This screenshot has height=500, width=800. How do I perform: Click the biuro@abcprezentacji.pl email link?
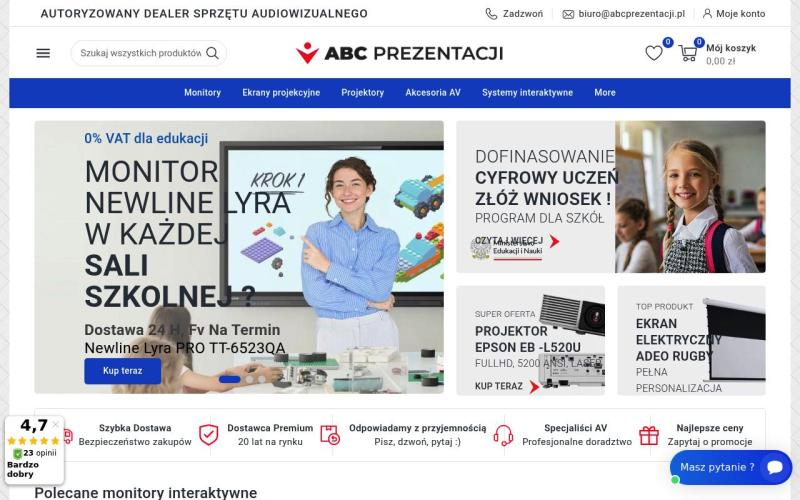coord(631,14)
